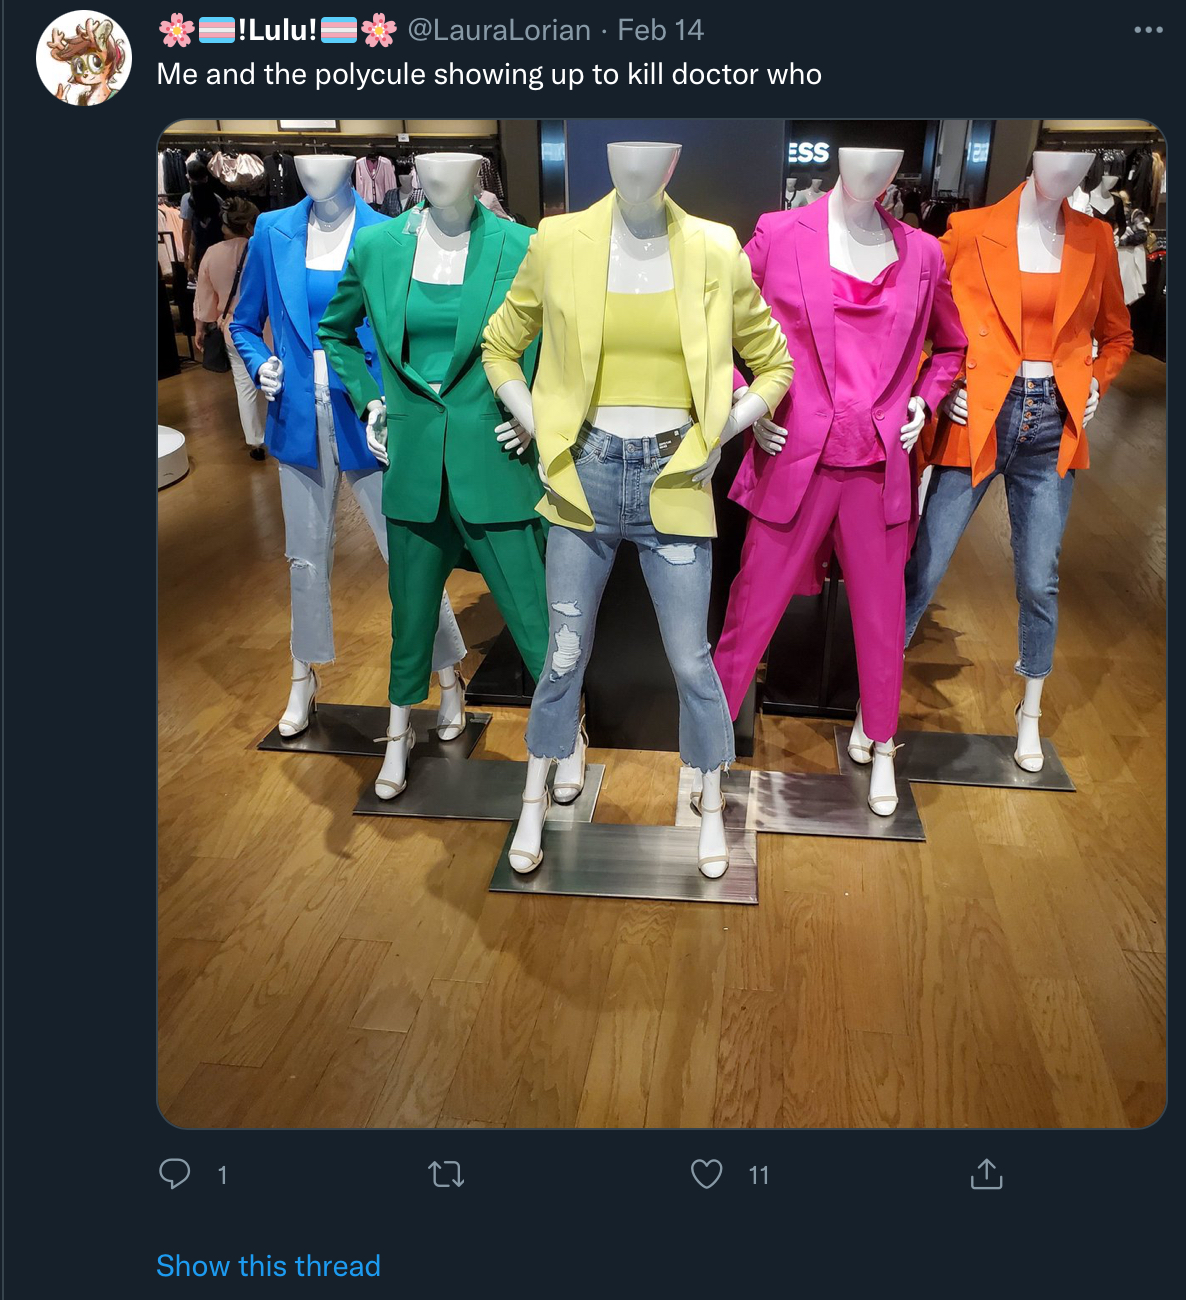Click the like count number 11
This screenshot has width=1186, height=1300.
pyautogui.click(x=759, y=1175)
